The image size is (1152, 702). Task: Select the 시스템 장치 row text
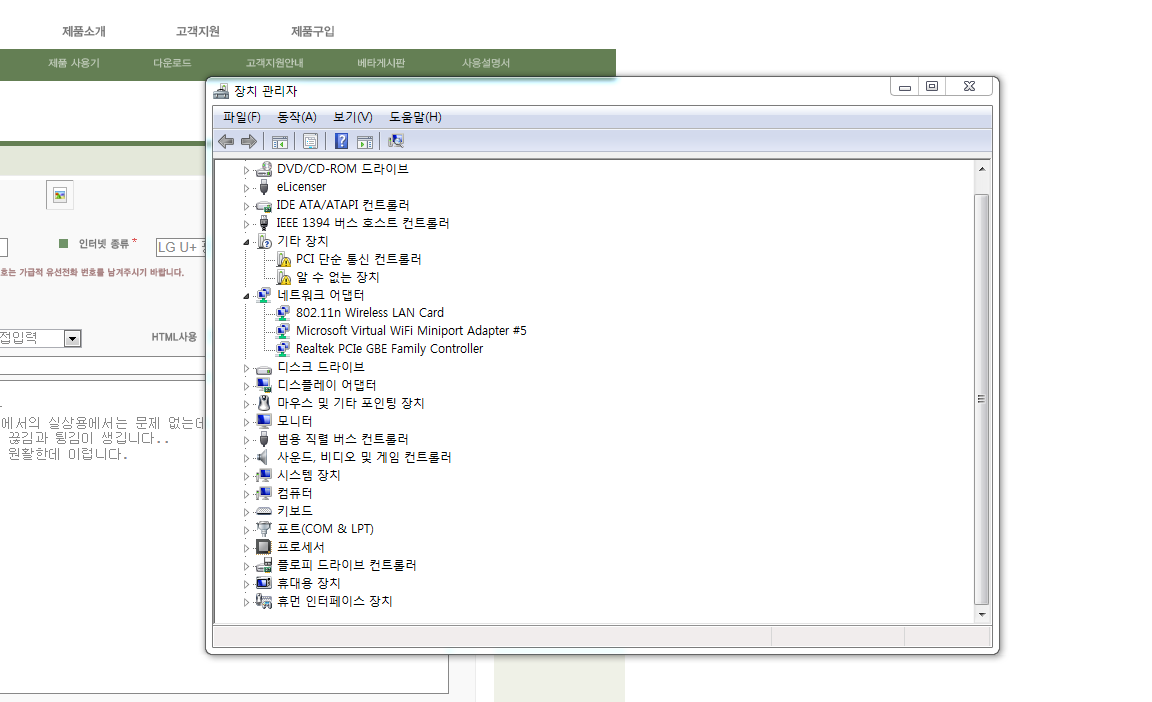pyautogui.click(x=309, y=476)
